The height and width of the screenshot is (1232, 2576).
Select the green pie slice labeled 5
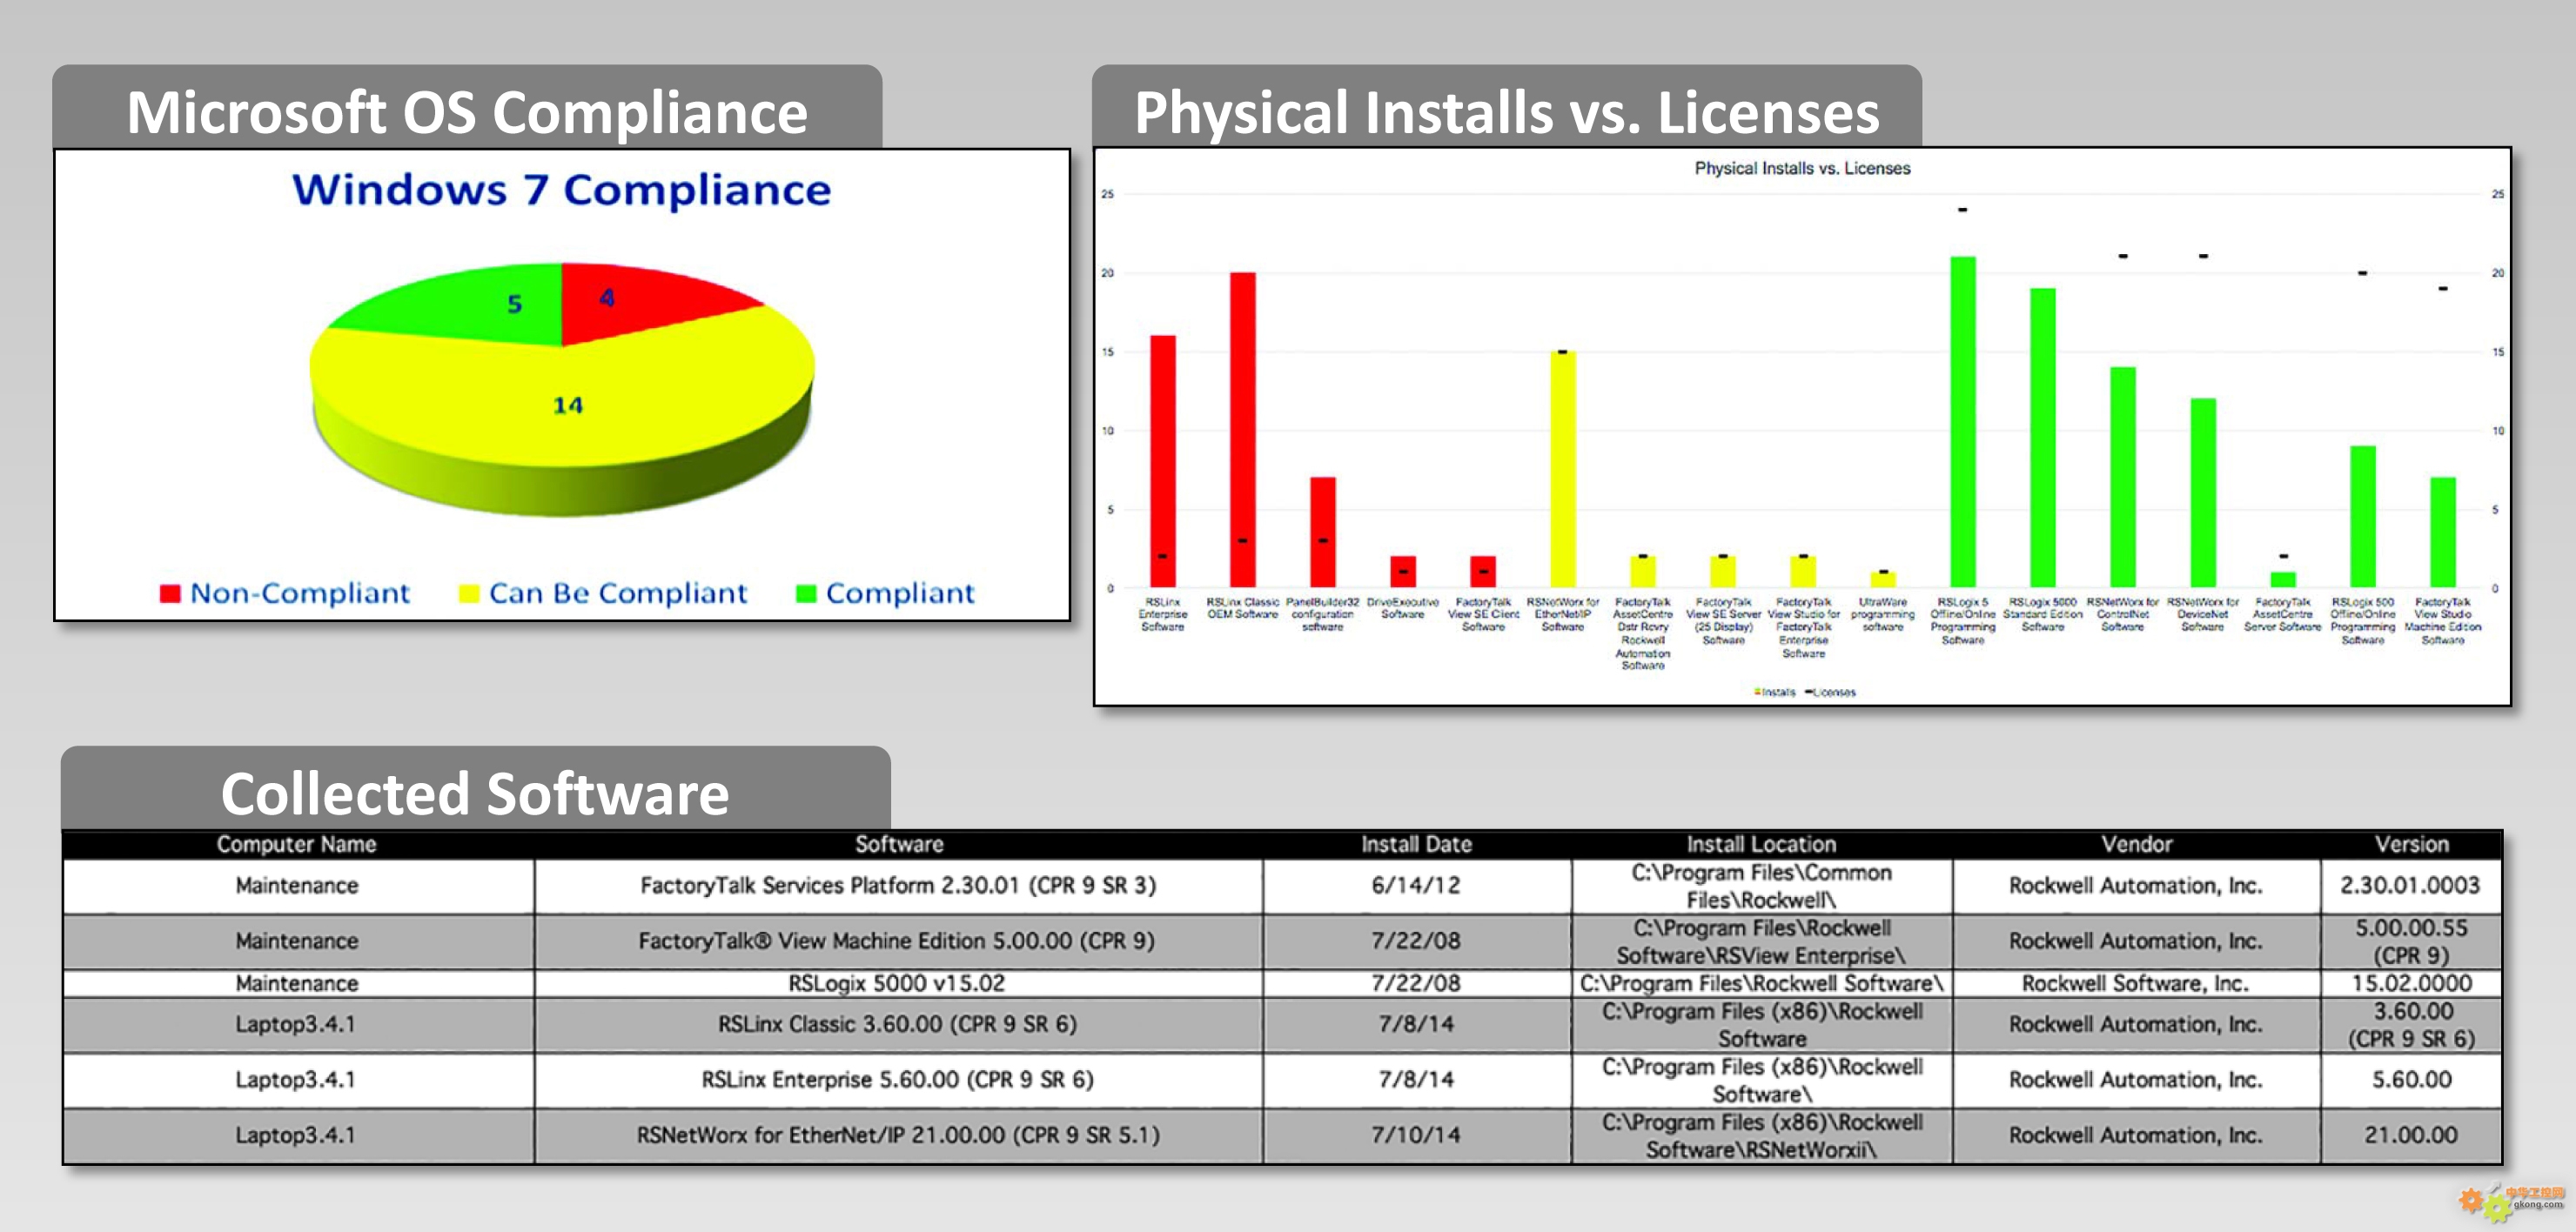coord(470,305)
